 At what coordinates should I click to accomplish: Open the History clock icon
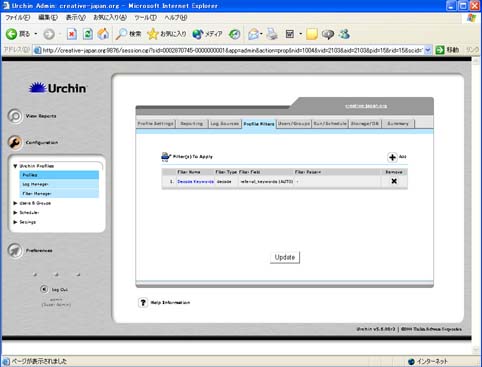235,34
